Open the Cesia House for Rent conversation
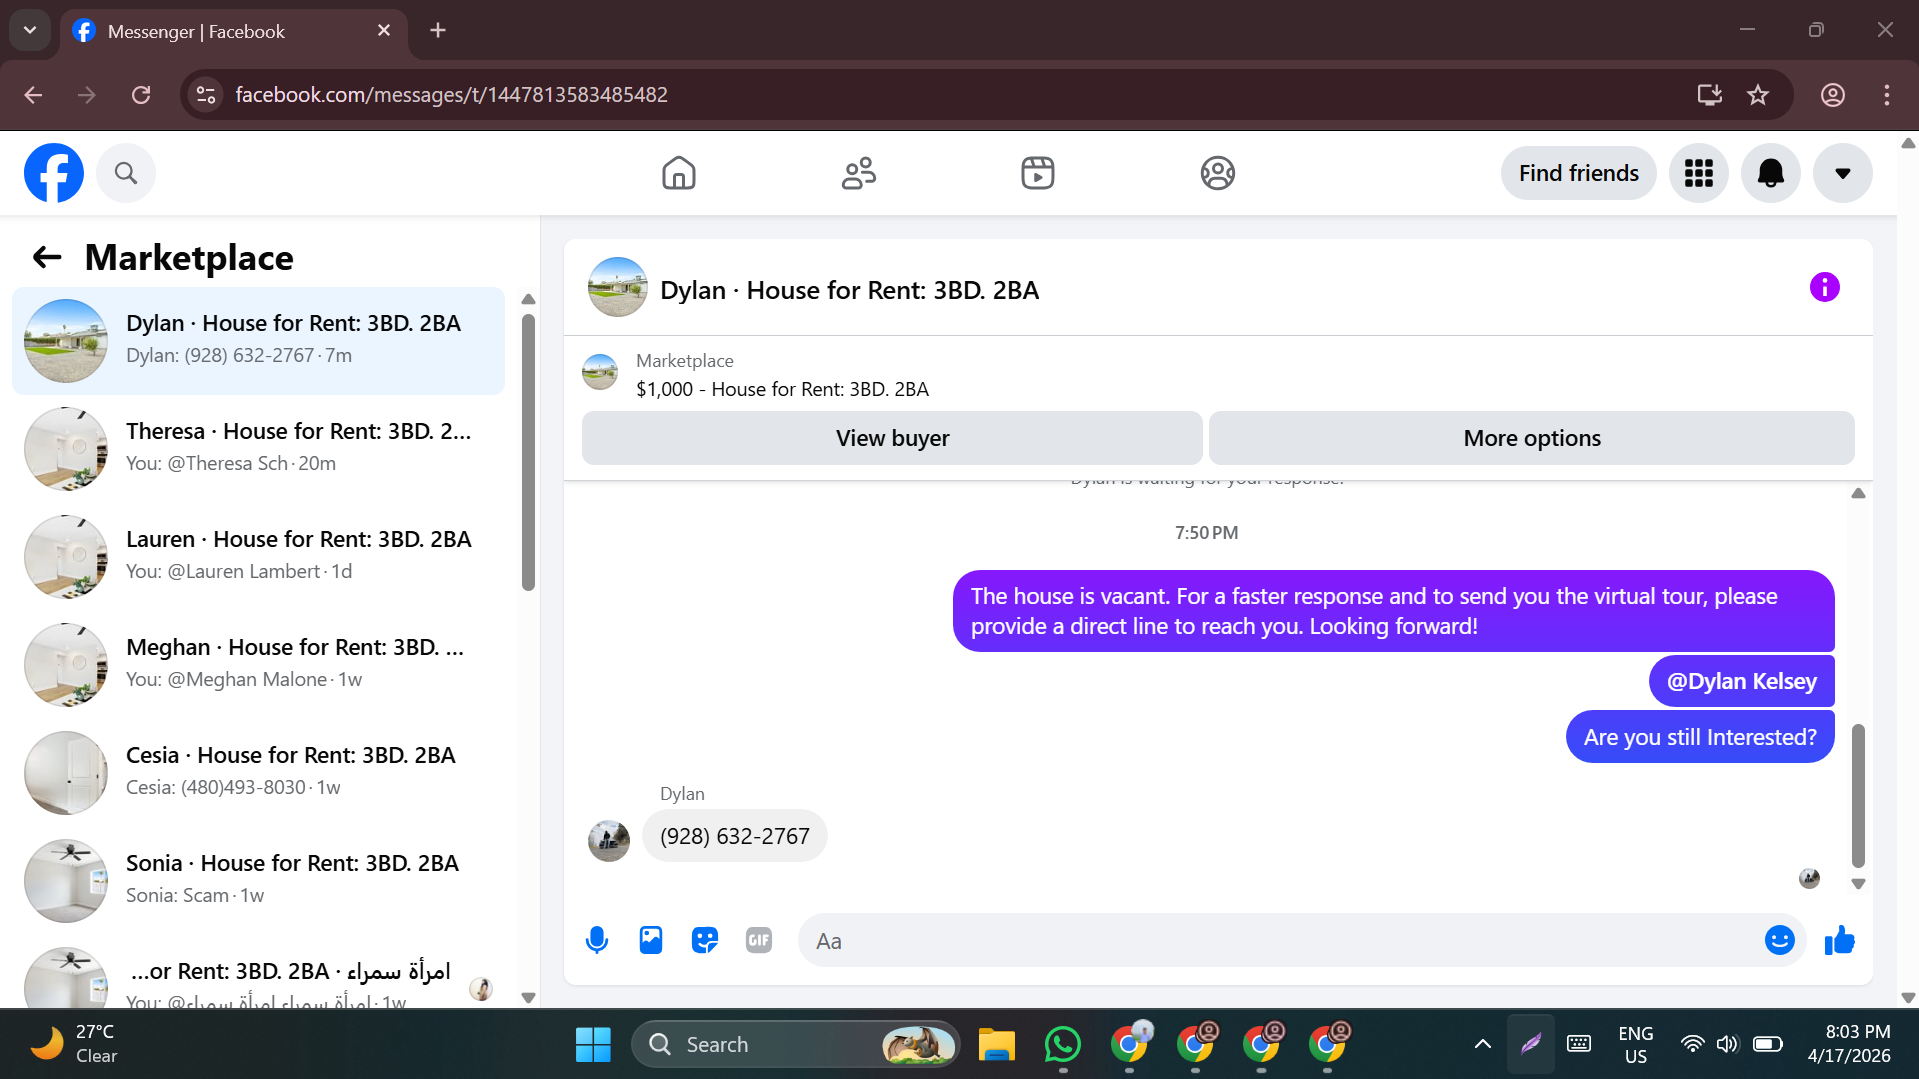1919x1079 pixels. click(258, 772)
